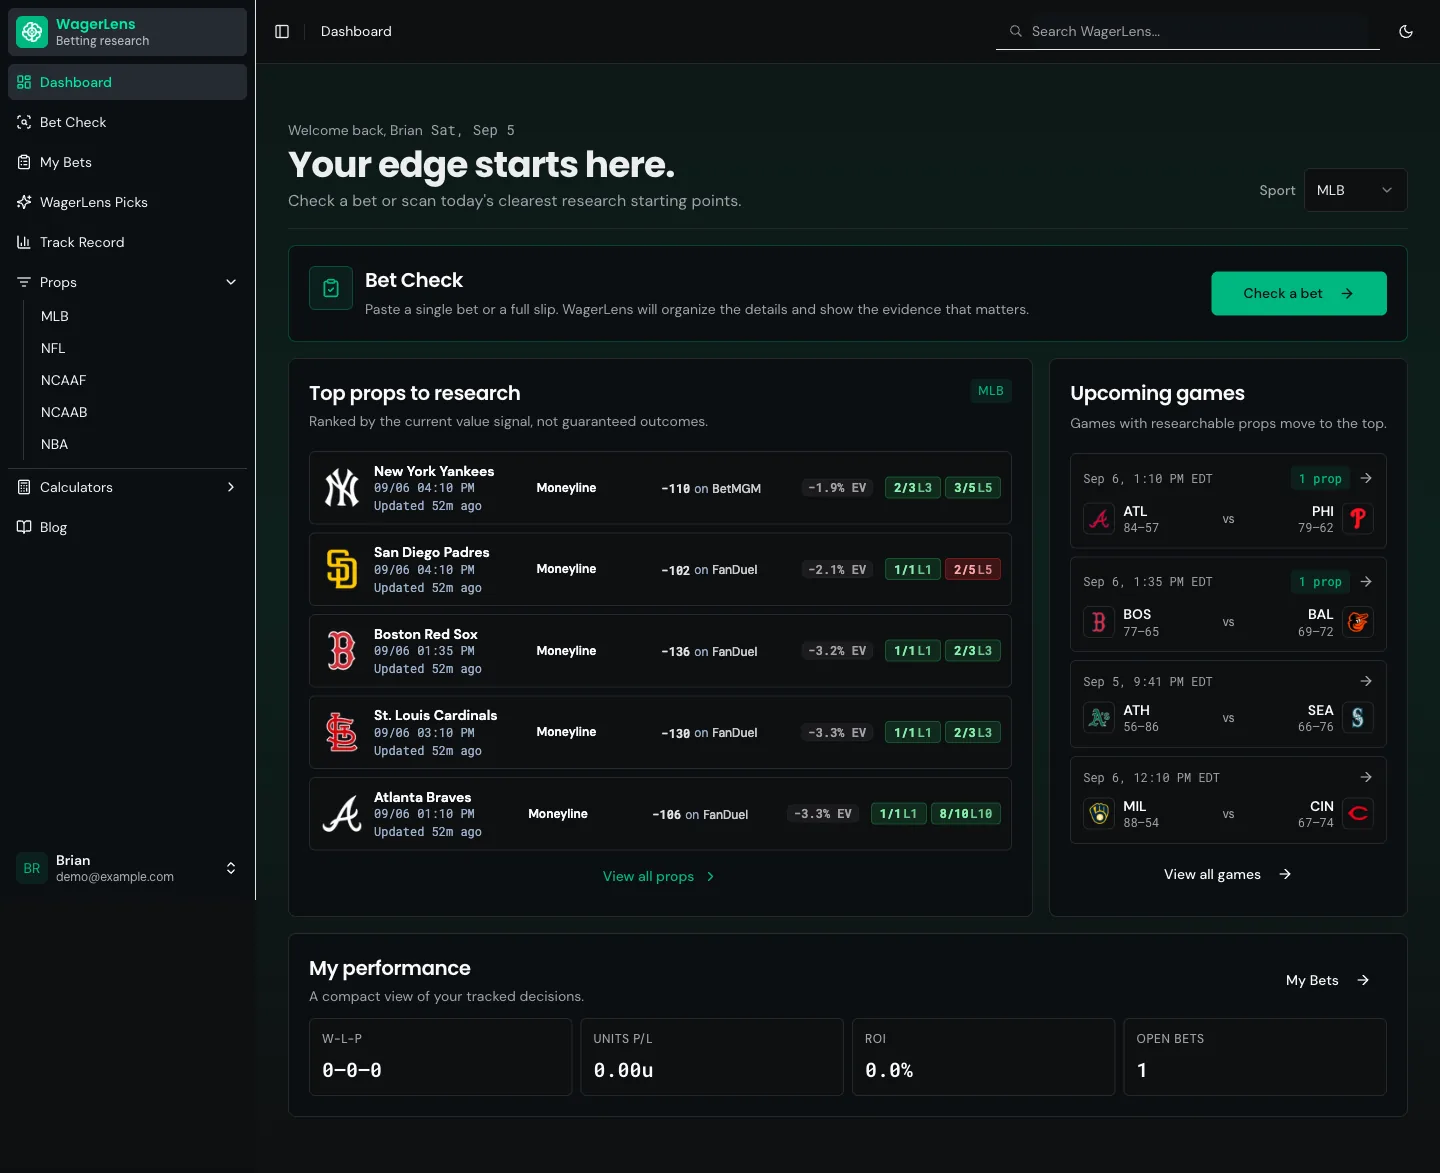
Task: Click the search magnifier icon
Action: pos(1016,32)
